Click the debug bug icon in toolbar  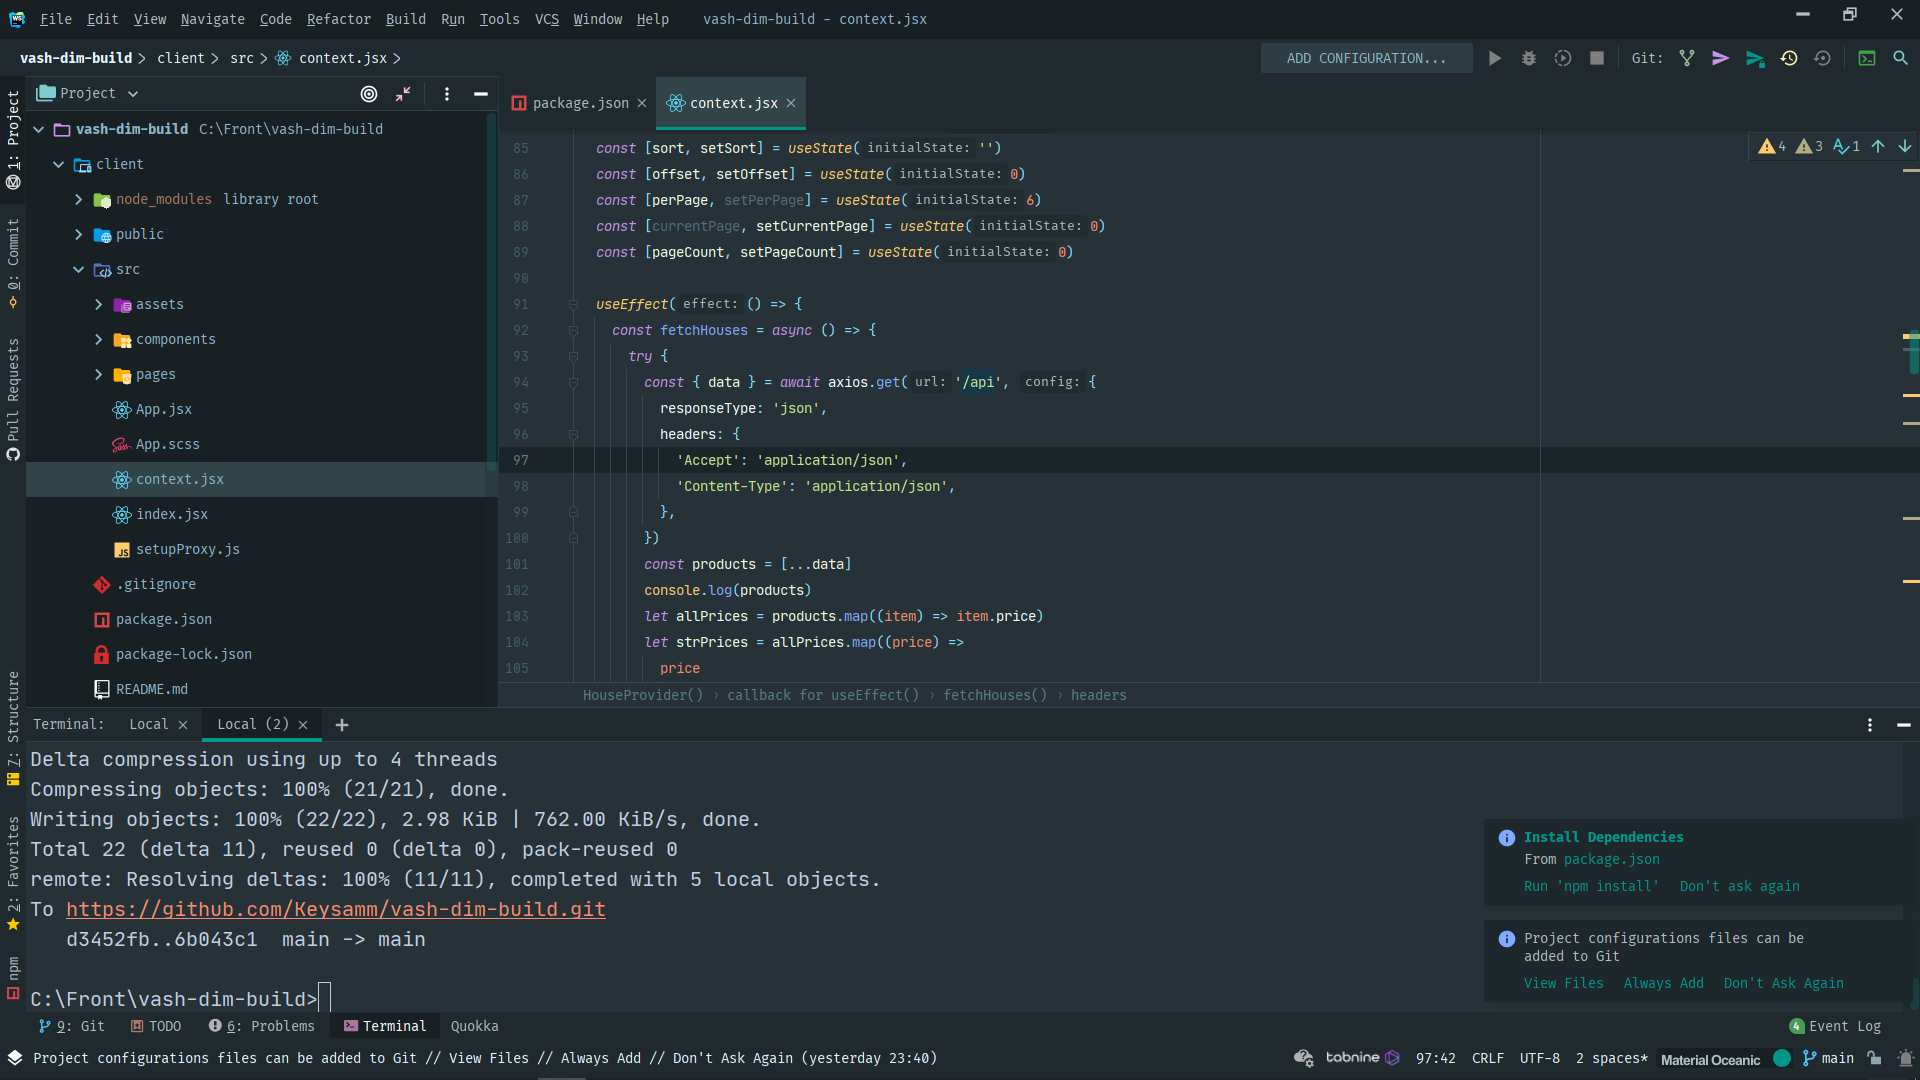1528,58
